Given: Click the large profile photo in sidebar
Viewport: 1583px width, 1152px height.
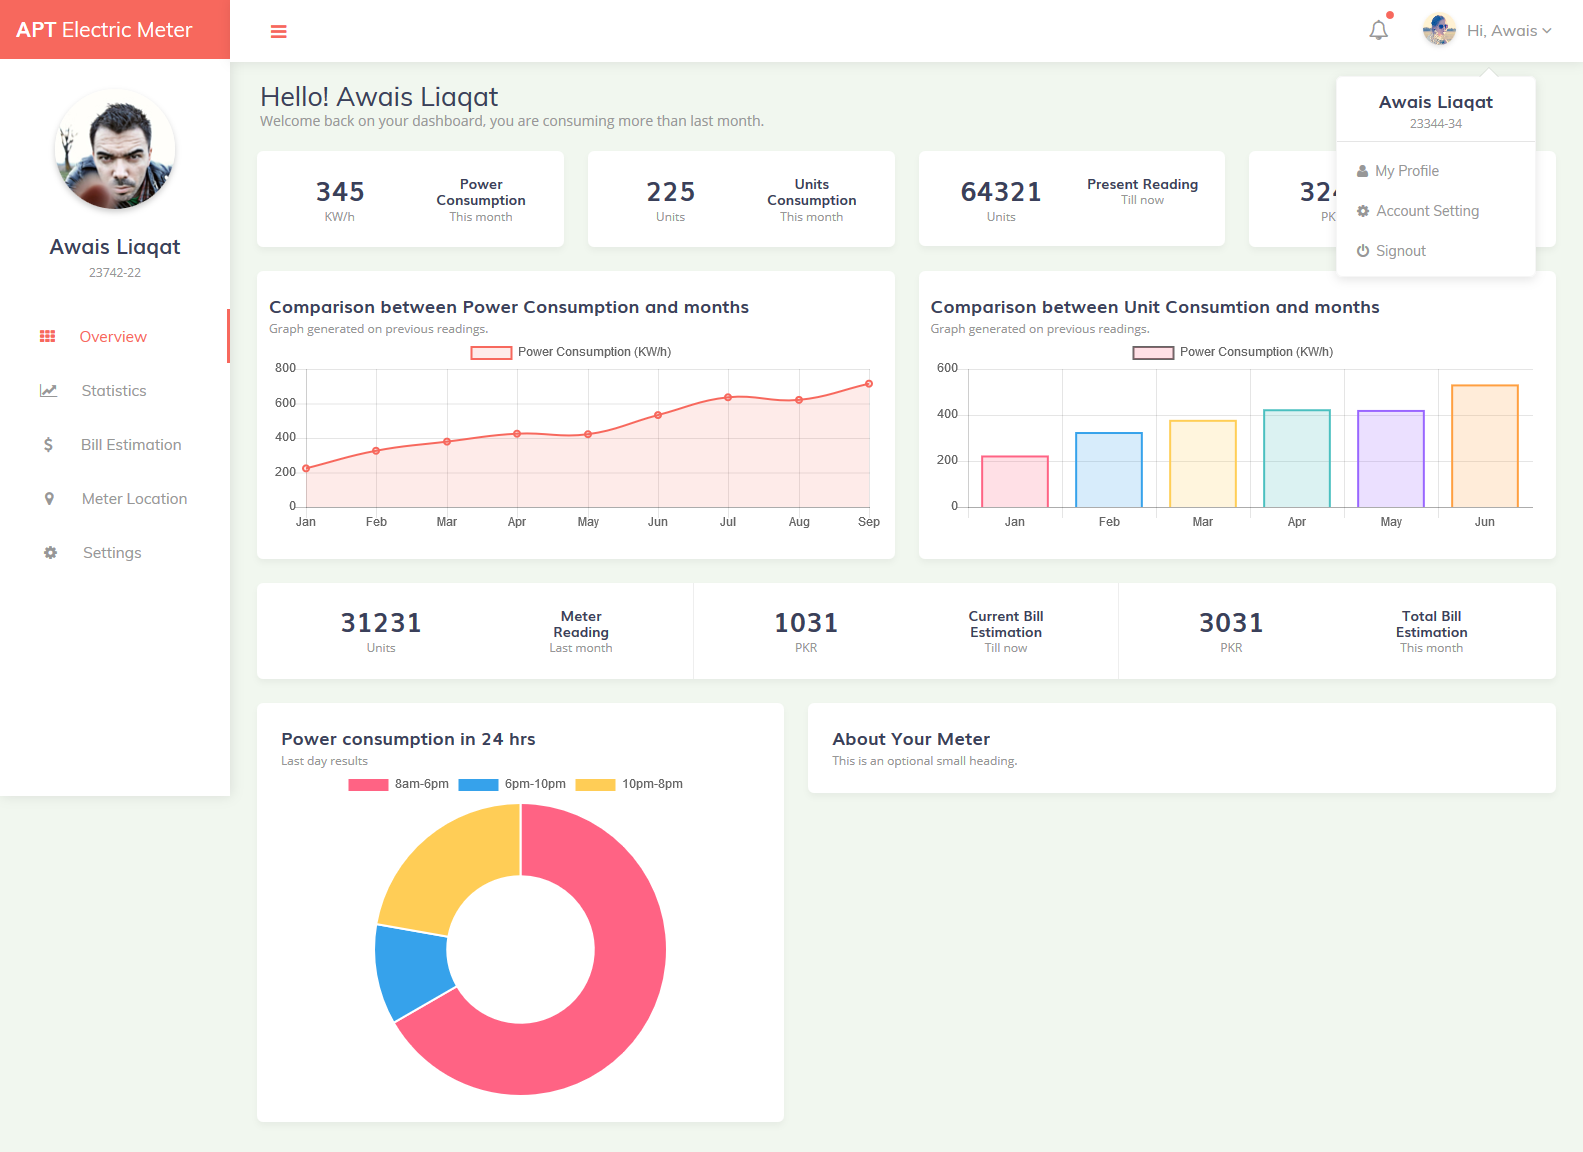Looking at the screenshot, I should pos(115,149).
